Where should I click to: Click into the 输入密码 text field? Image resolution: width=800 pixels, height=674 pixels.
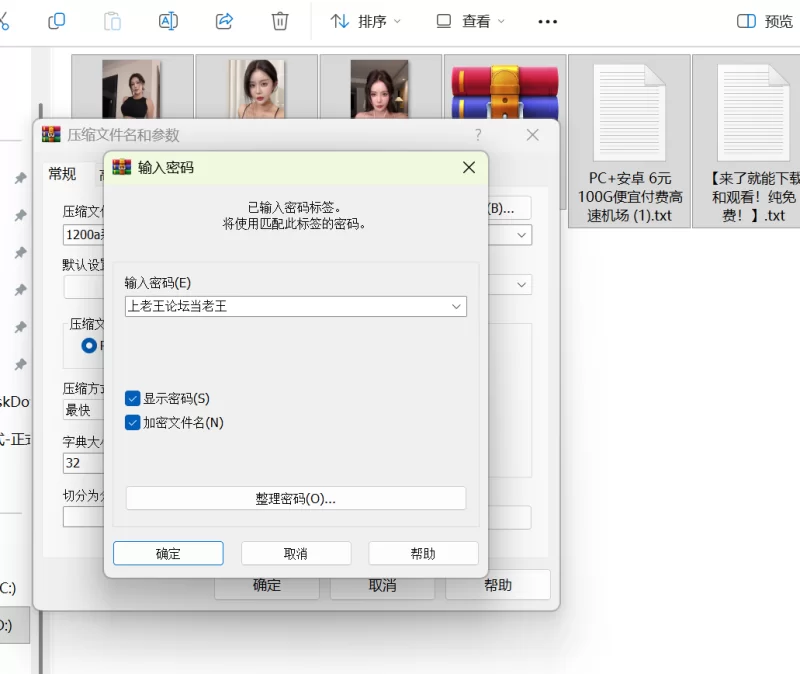[x=285, y=306]
